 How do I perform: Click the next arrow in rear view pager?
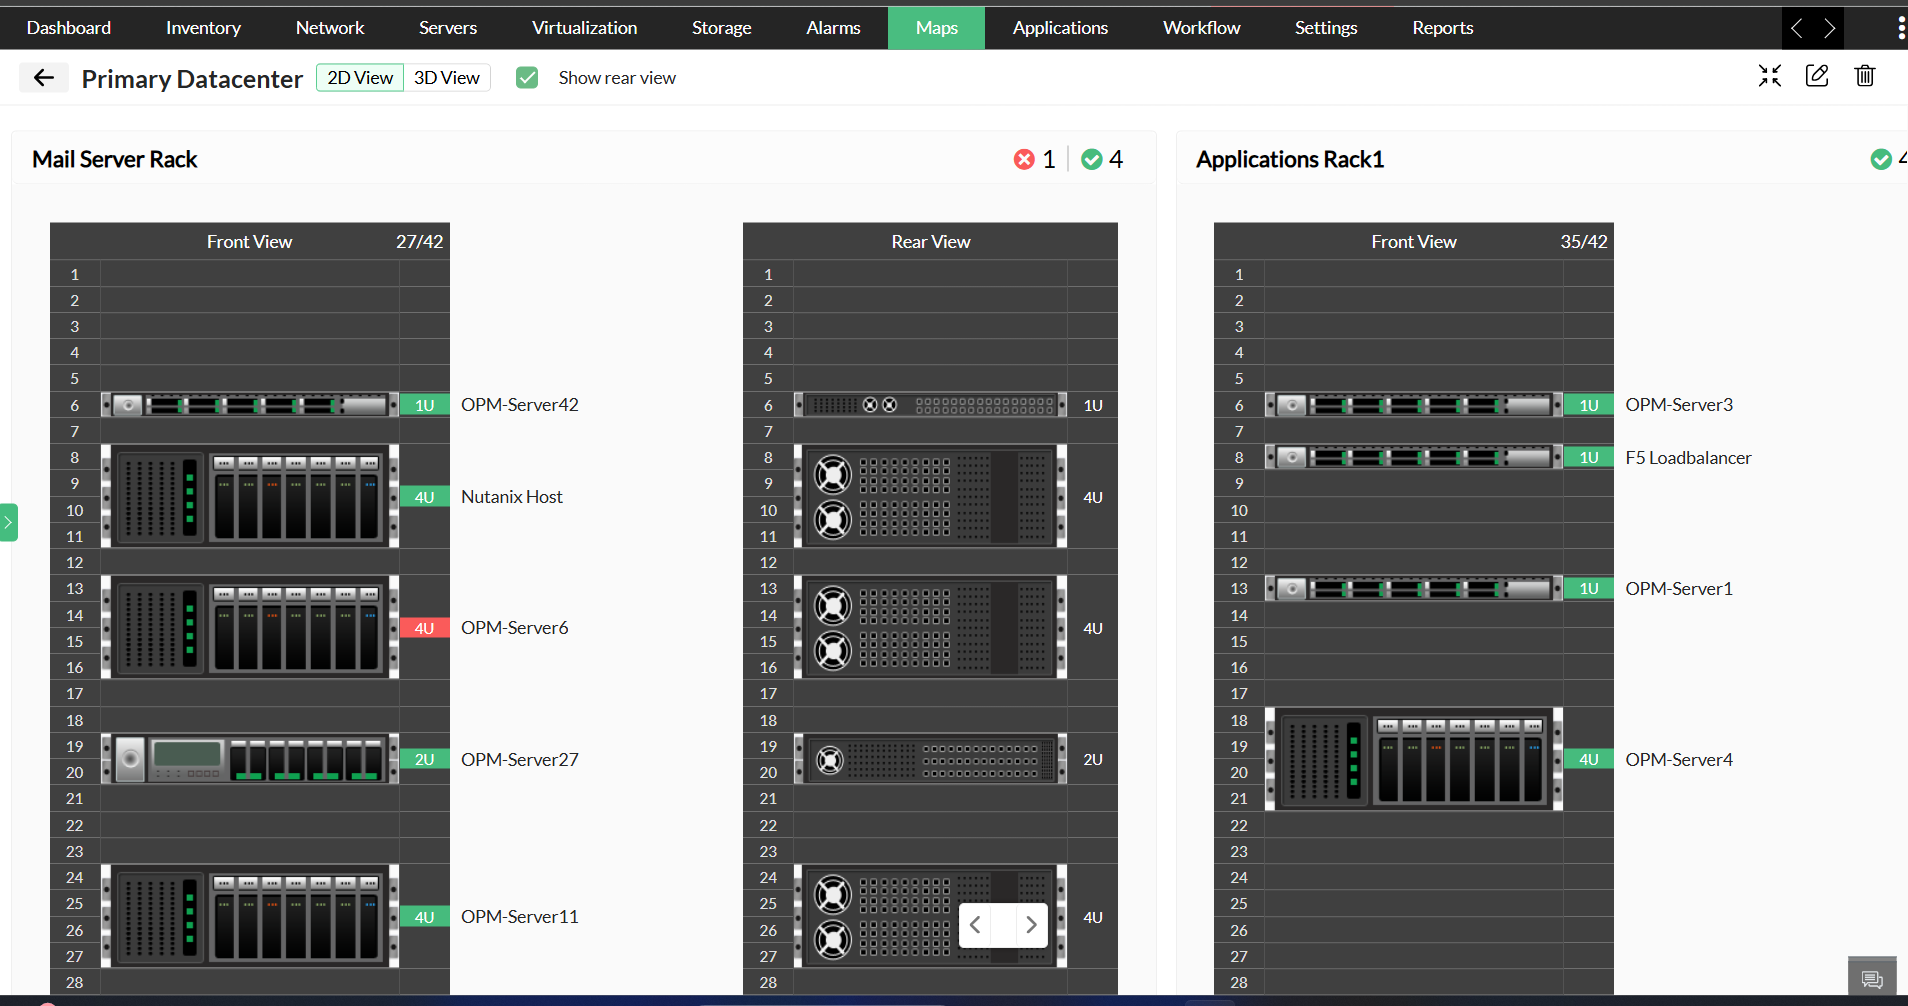pyautogui.click(x=1031, y=925)
